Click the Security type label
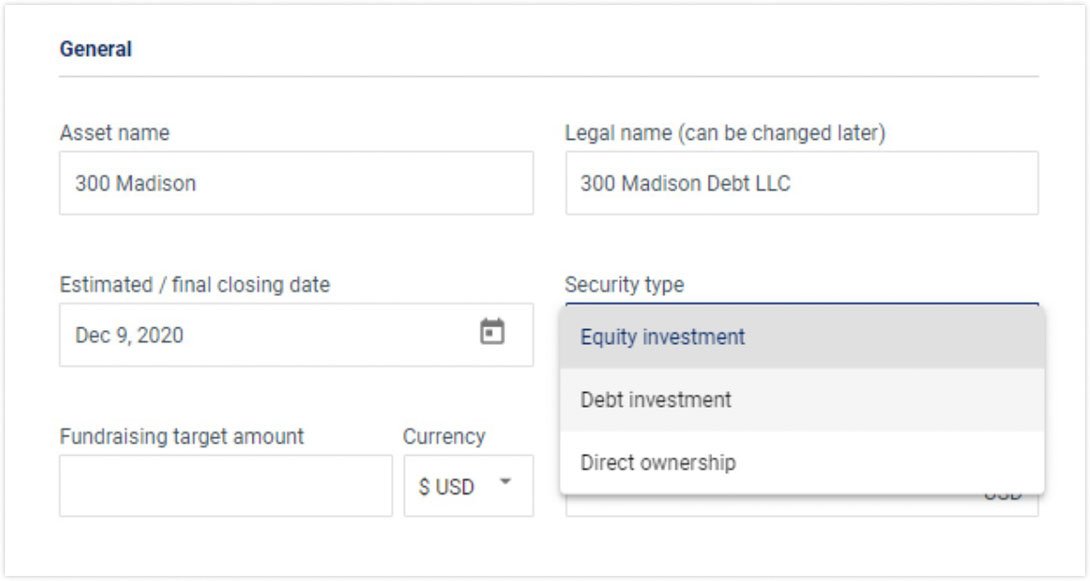Image resolution: width=1090 pixels, height=581 pixels. click(x=624, y=284)
